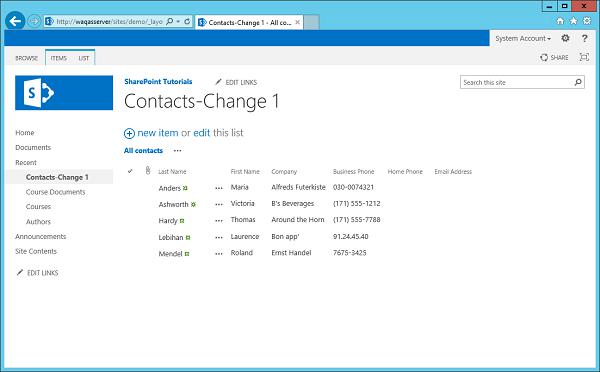Open the help question mark icon
Viewport: 600px width, 372px height.
pyautogui.click(x=584, y=38)
